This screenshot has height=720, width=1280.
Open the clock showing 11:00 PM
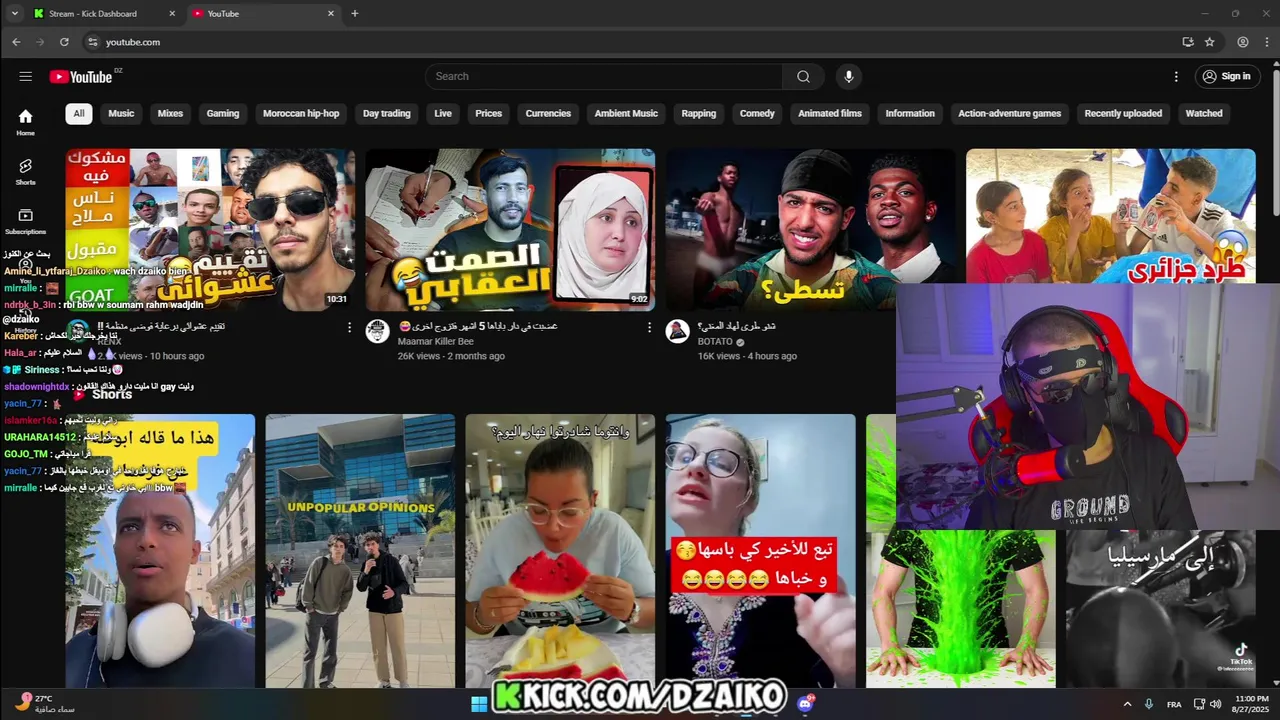1251,704
